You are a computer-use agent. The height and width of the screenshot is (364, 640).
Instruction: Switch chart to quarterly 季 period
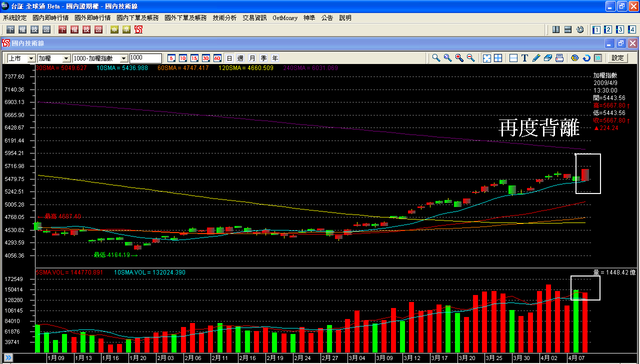(264, 58)
